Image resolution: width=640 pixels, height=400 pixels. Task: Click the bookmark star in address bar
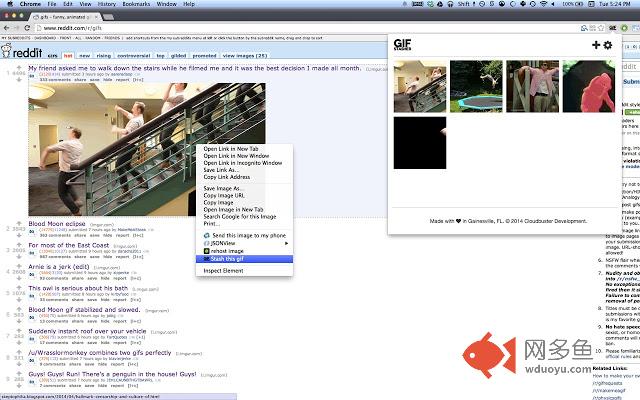601,28
